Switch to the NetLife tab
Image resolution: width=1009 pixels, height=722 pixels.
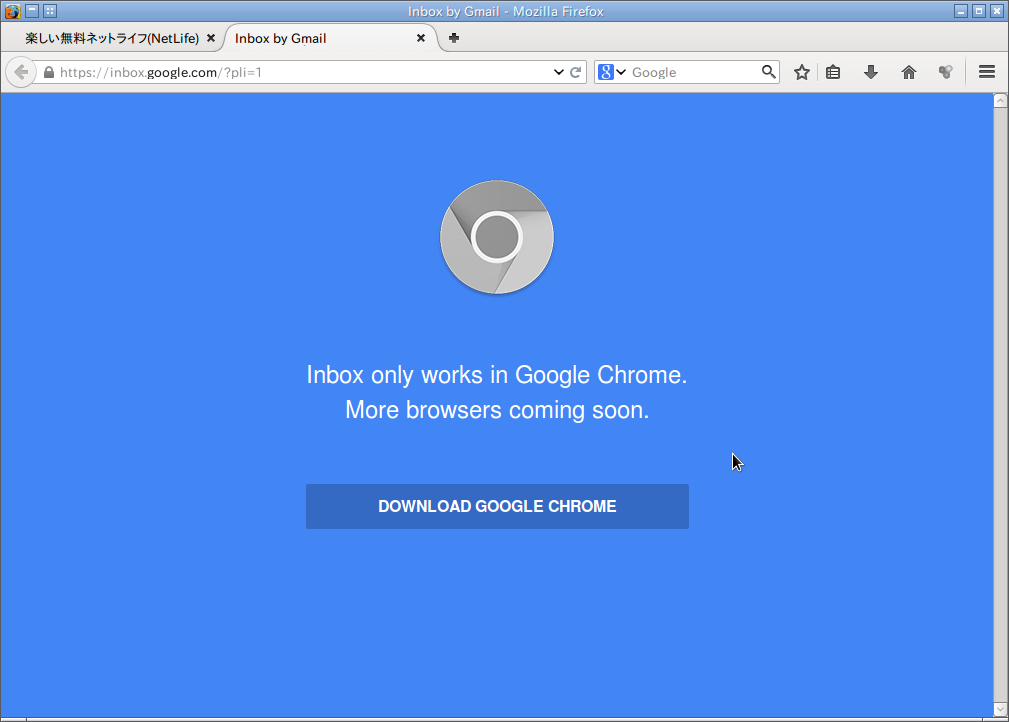(x=112, y=39)
